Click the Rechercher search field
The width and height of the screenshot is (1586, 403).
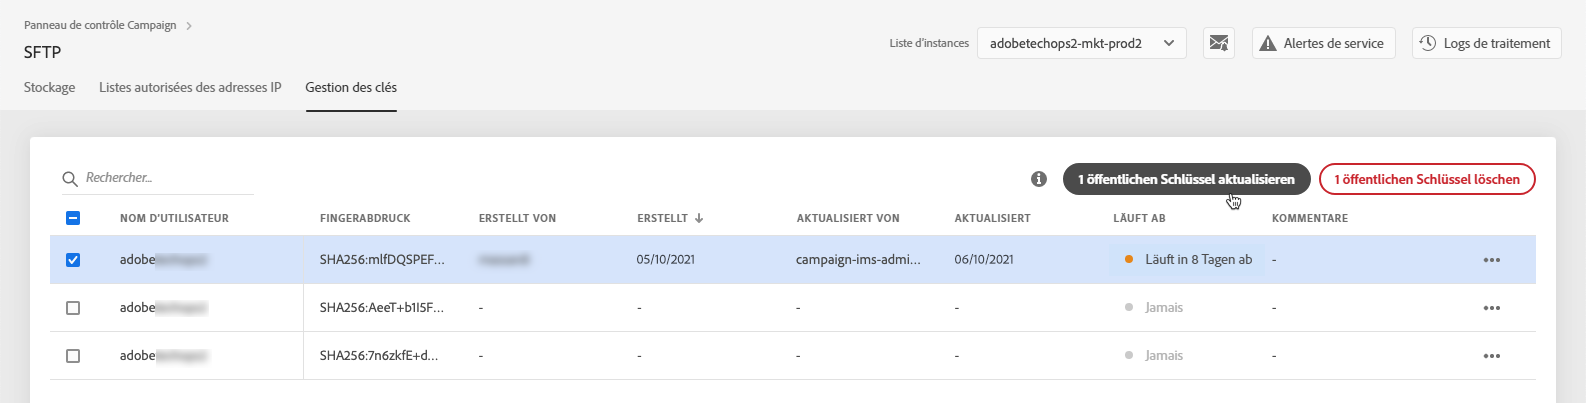(x=165, y=178)
